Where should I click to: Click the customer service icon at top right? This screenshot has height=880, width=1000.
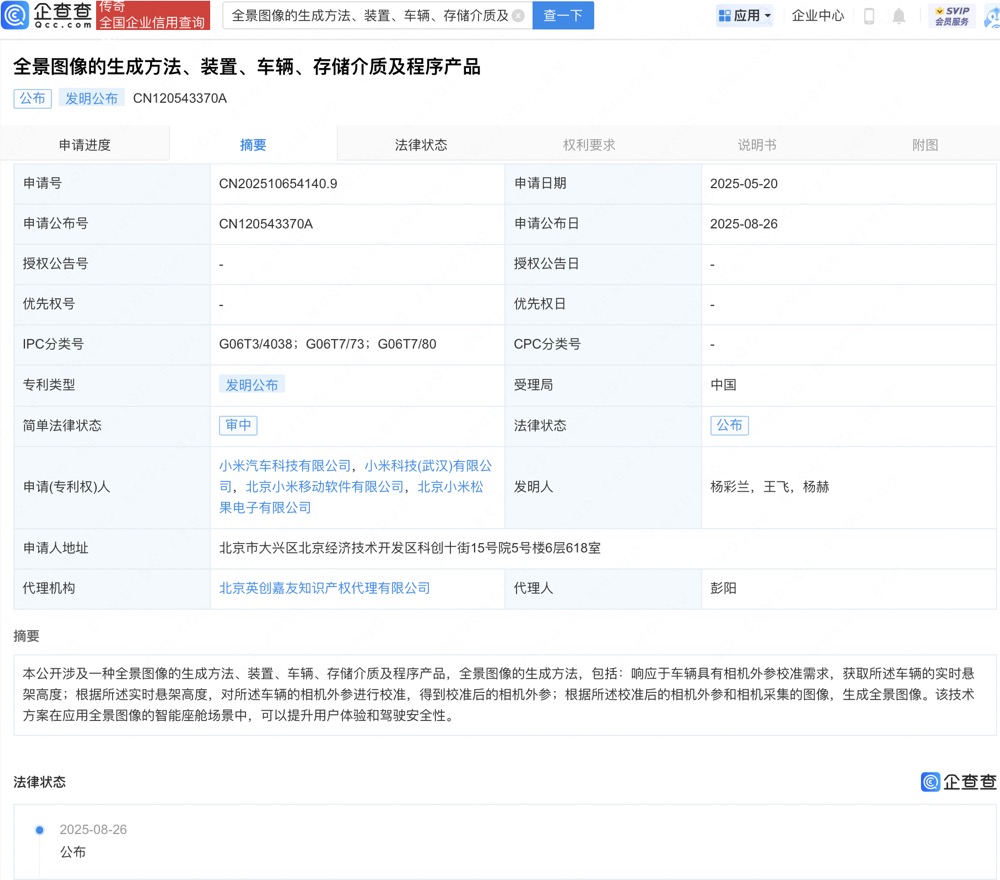[x=992, y=16]
